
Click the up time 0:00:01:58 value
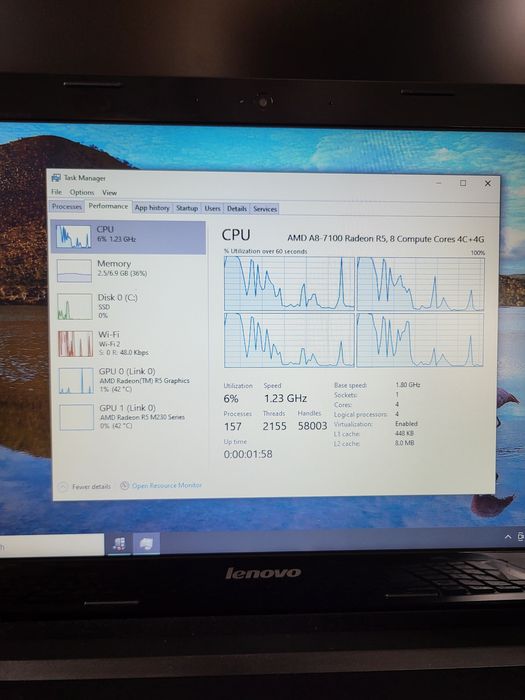click(248, 454)
